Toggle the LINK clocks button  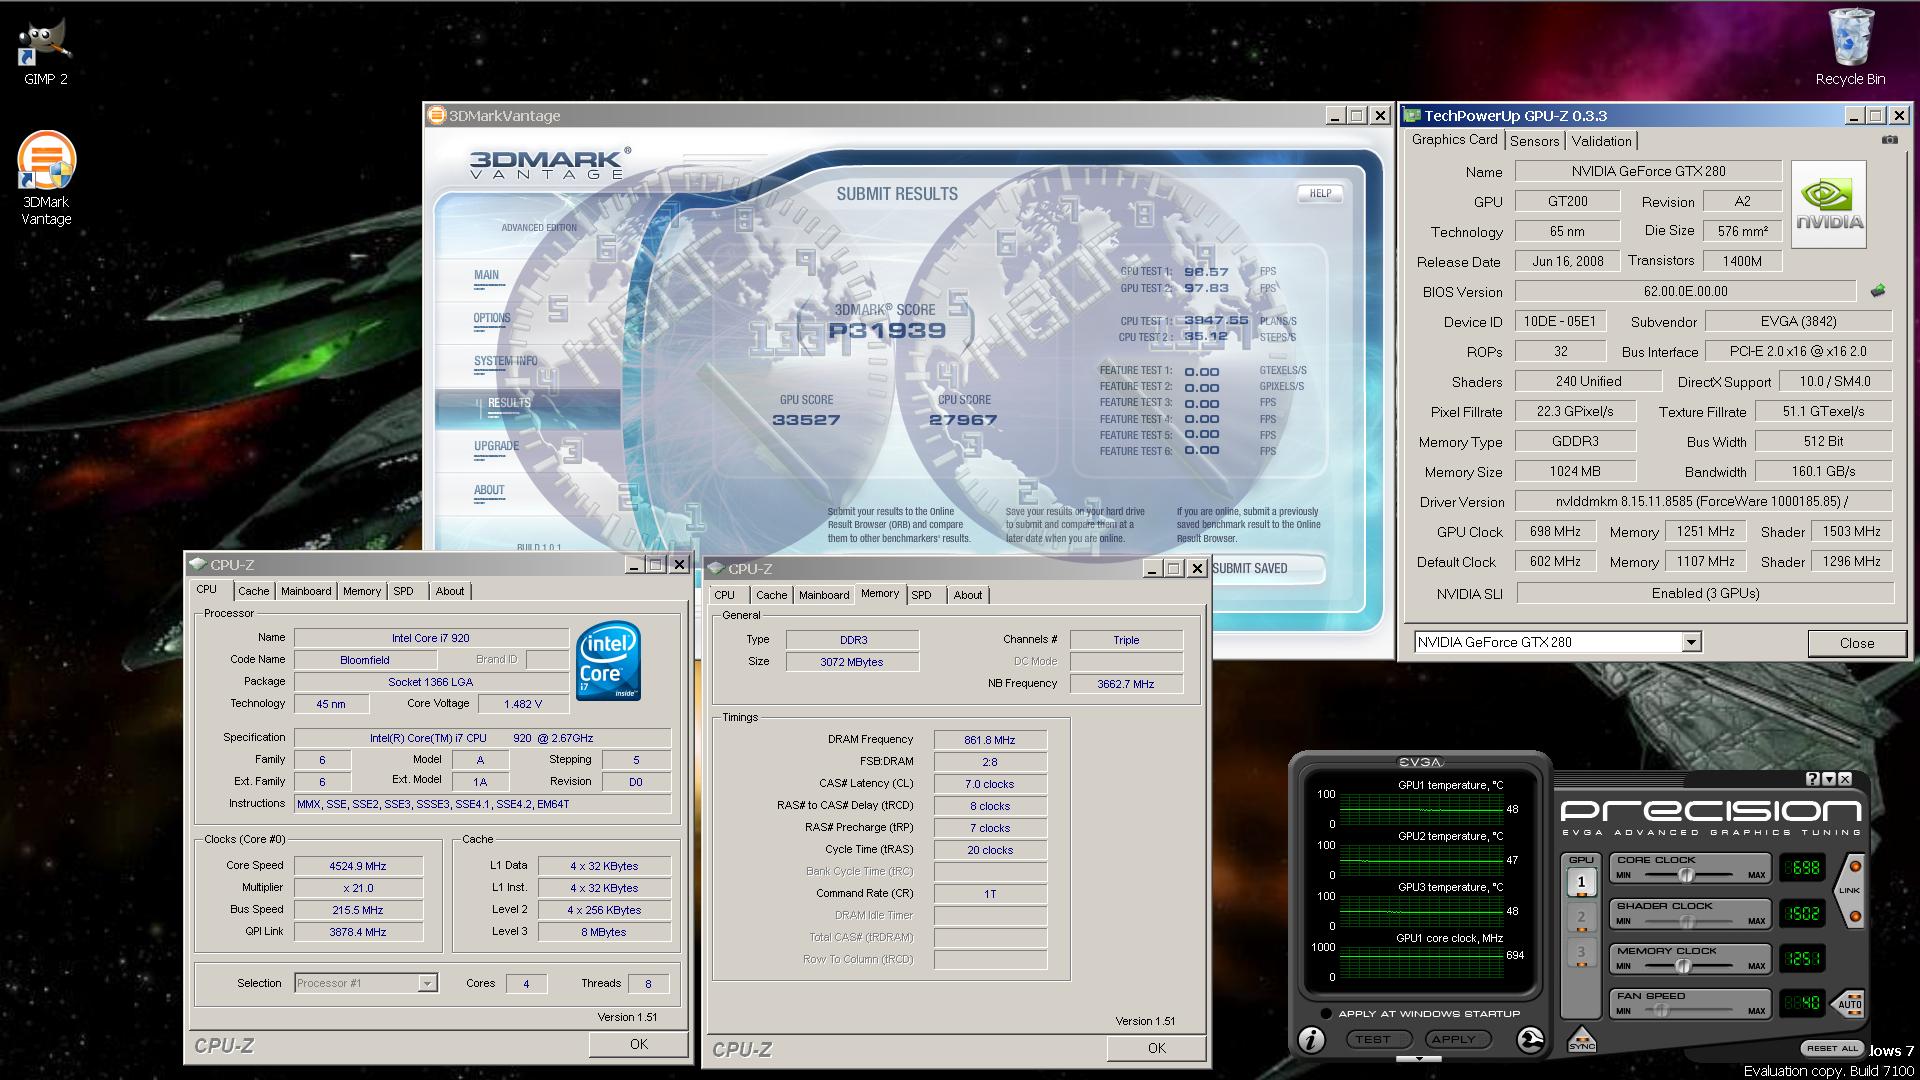point(1850,890)
